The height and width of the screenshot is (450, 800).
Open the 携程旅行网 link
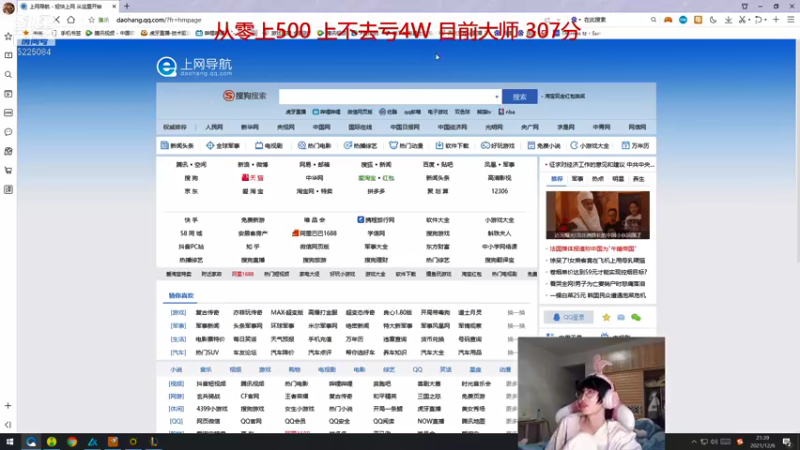point(376,220)
